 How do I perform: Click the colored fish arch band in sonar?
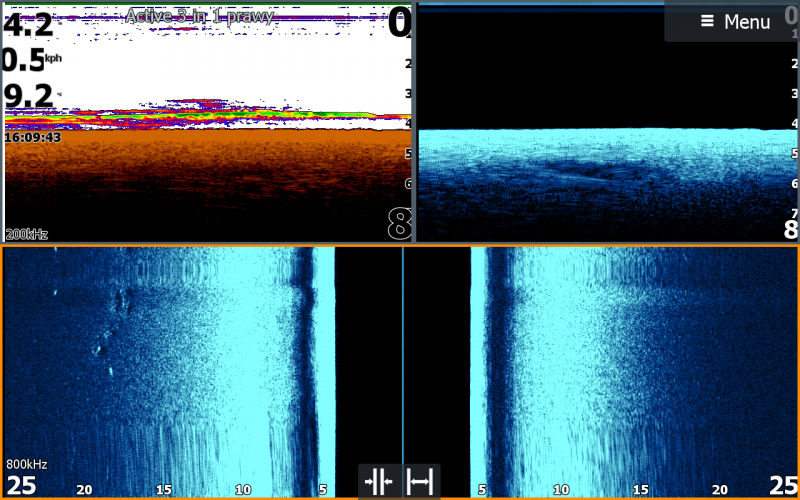200,115
